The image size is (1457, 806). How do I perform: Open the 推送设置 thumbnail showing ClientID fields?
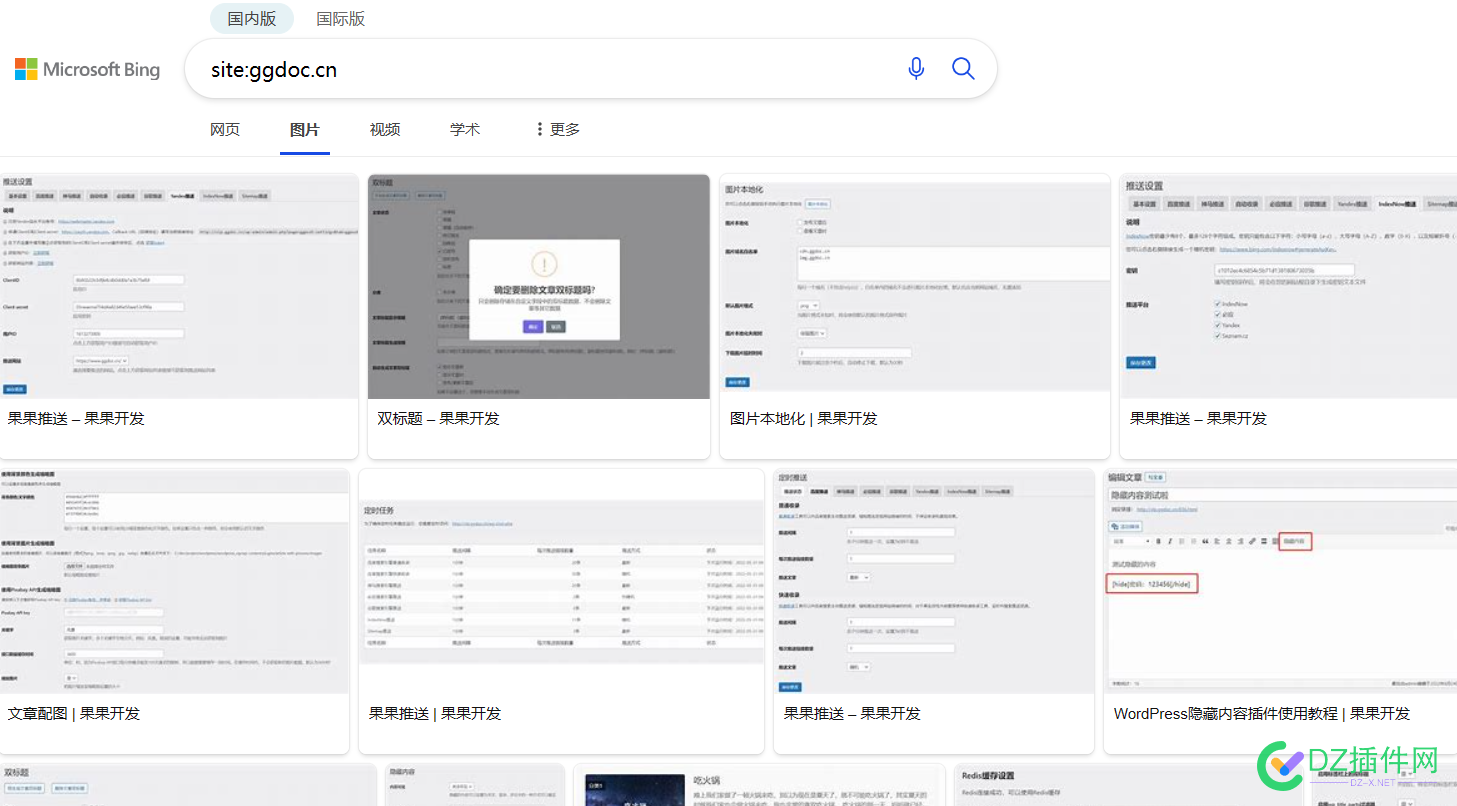(x=179, y=286)
